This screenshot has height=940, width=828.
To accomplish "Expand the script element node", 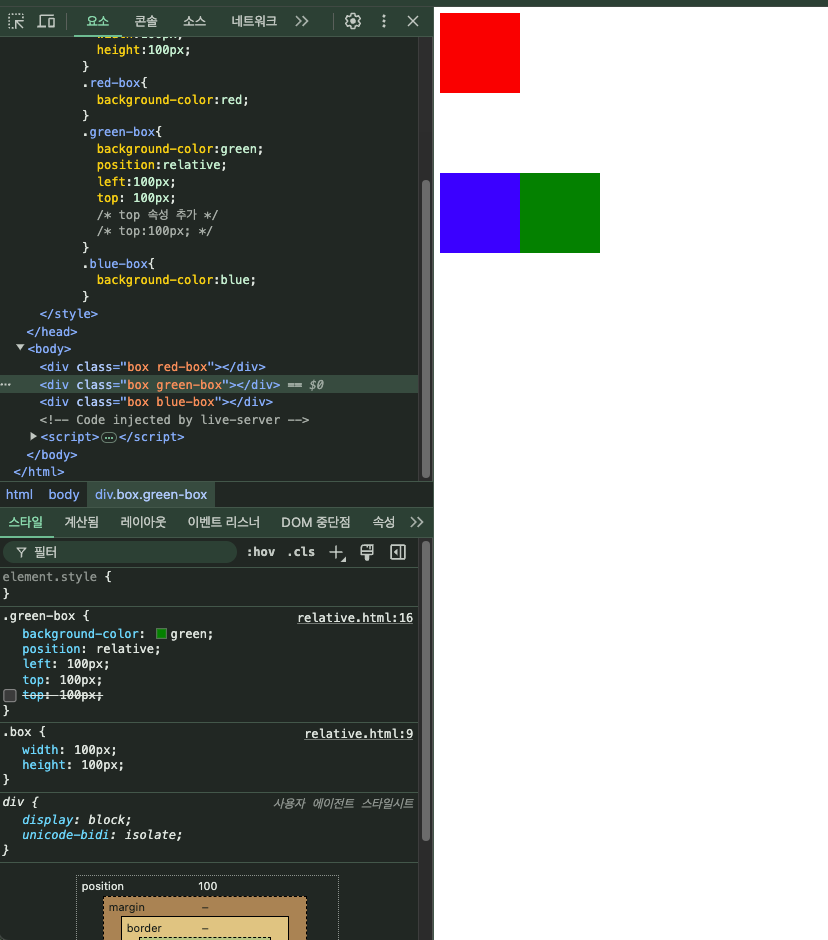I will [34, 436].
